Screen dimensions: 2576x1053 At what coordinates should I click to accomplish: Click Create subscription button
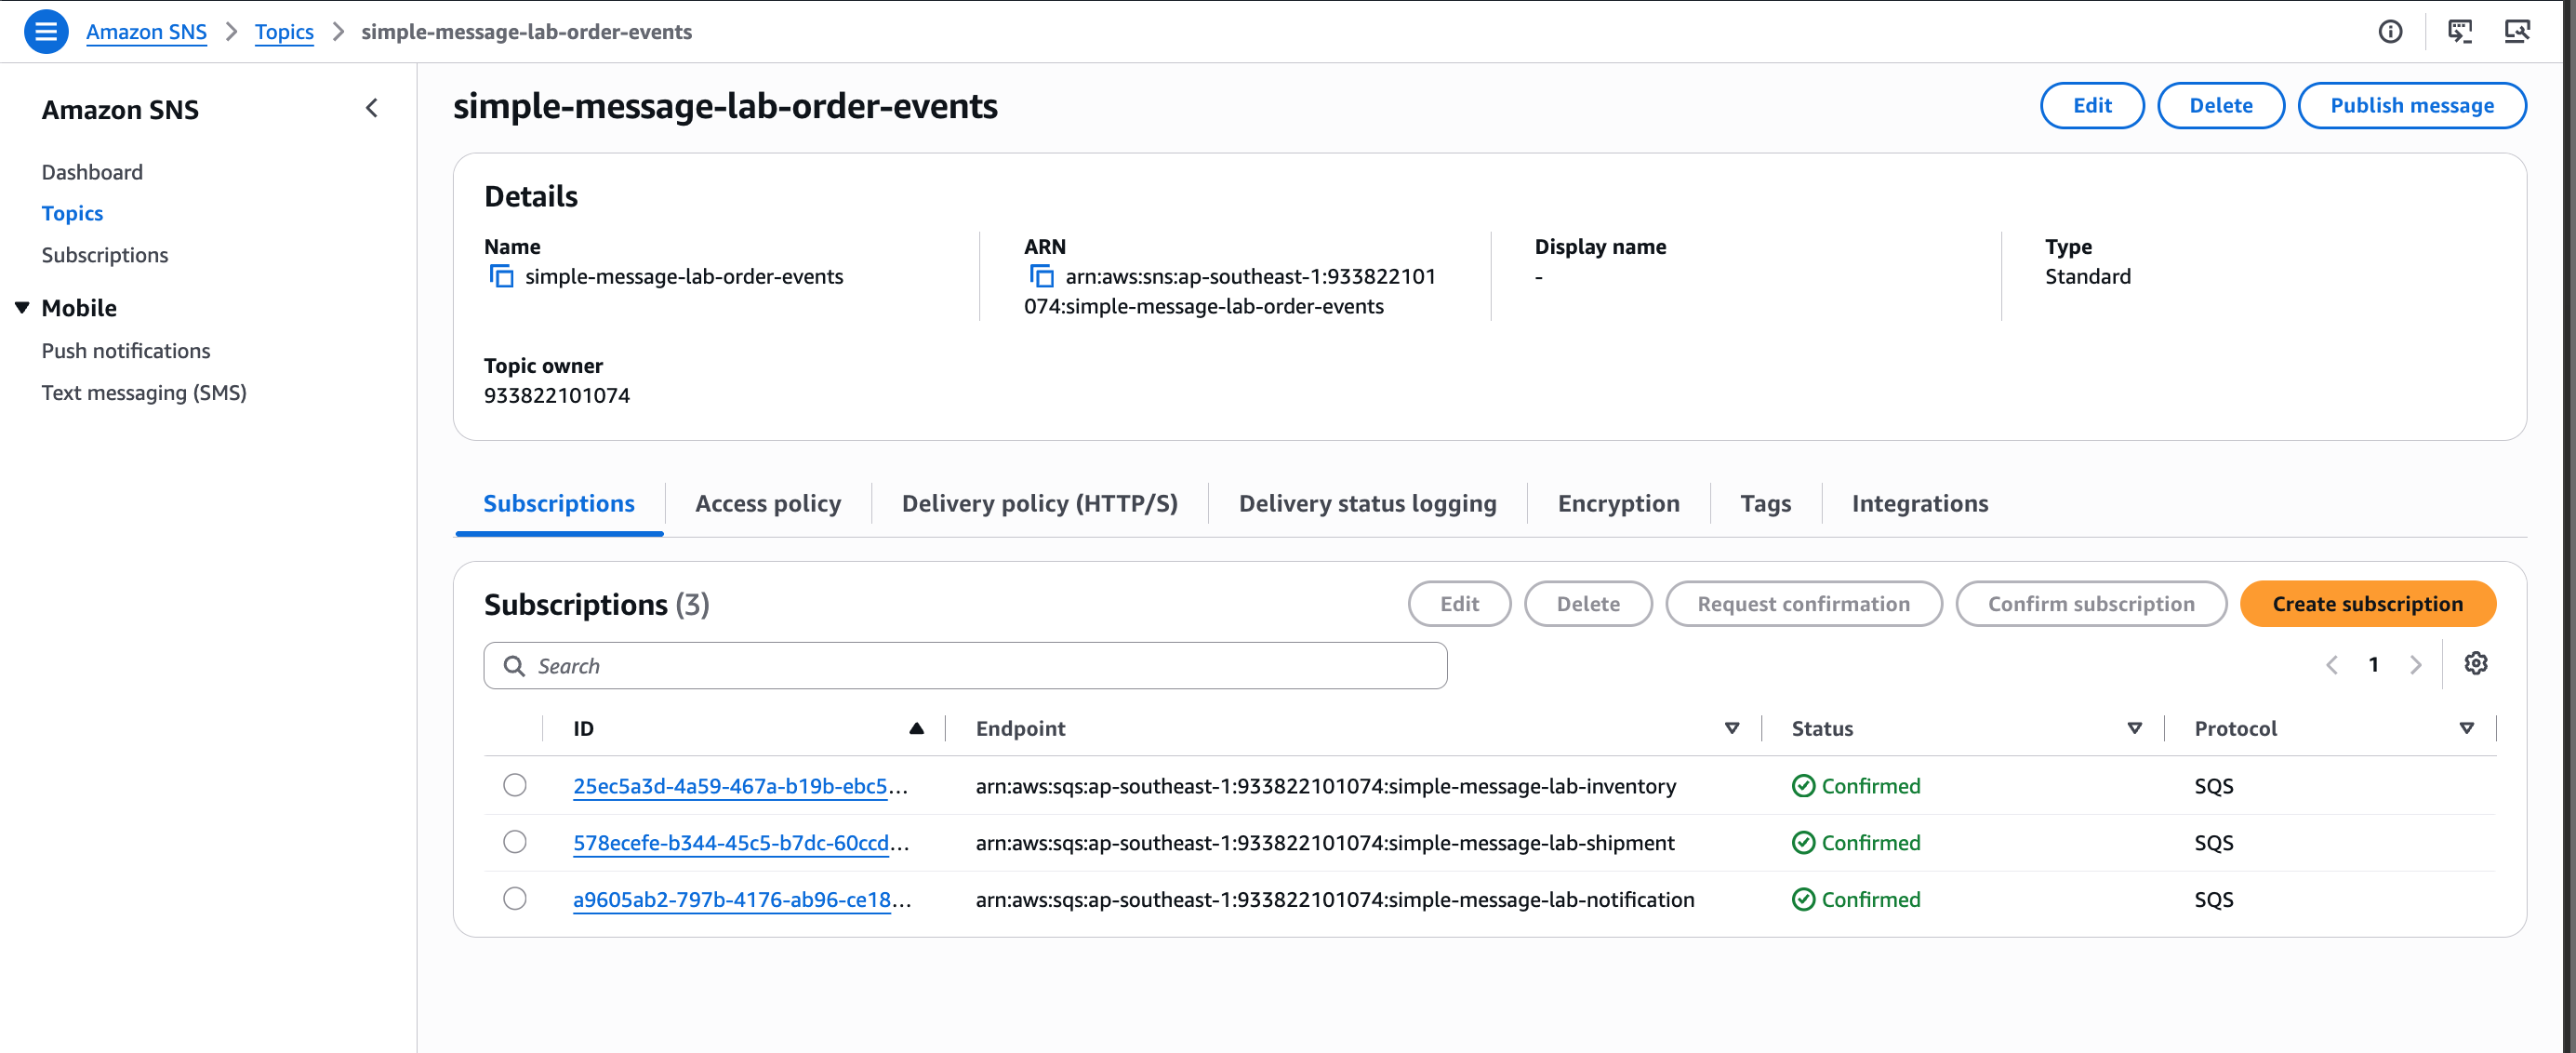2367,604
